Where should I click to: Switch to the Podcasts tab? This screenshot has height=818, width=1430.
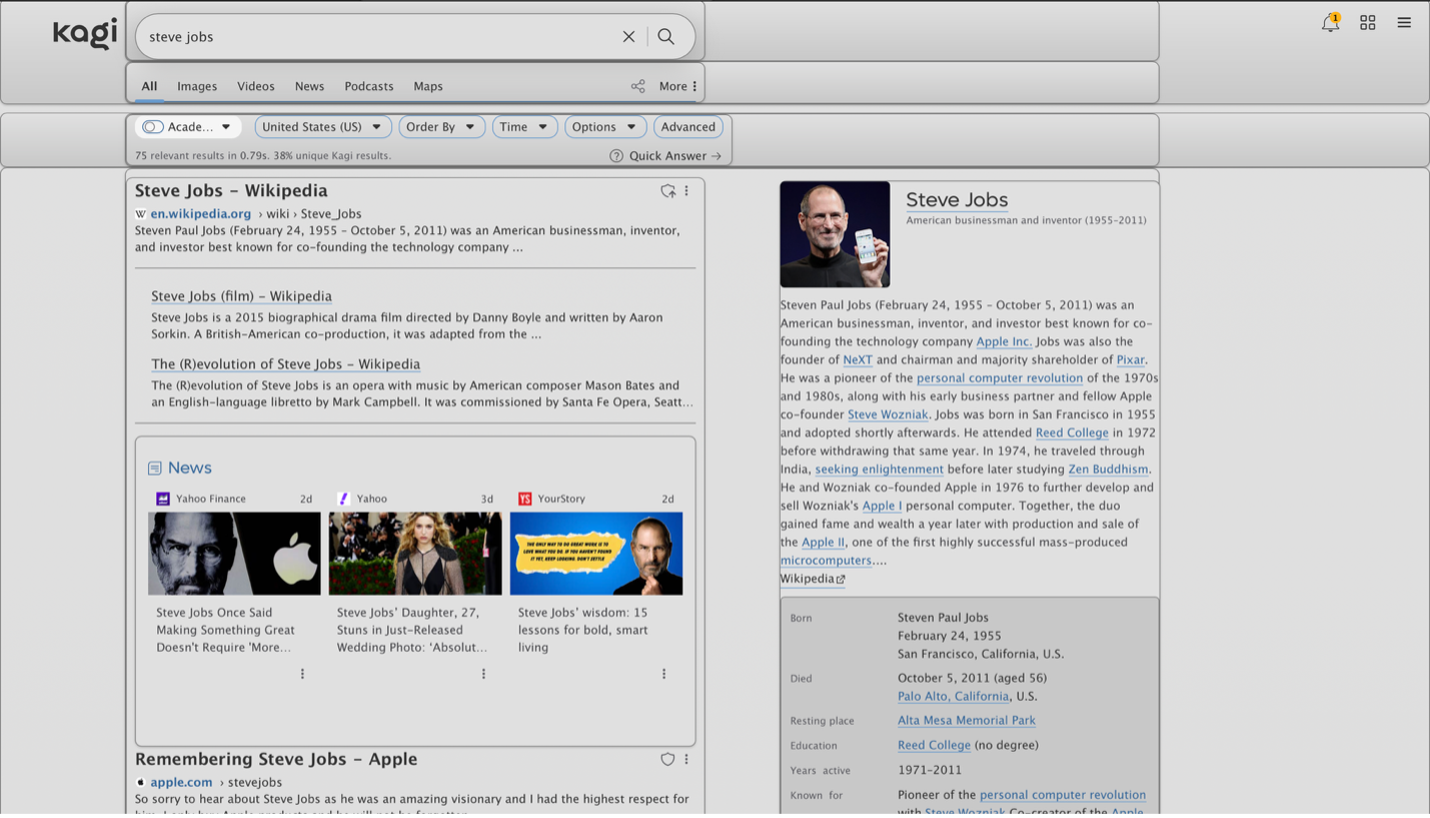(x=369, y=87)
